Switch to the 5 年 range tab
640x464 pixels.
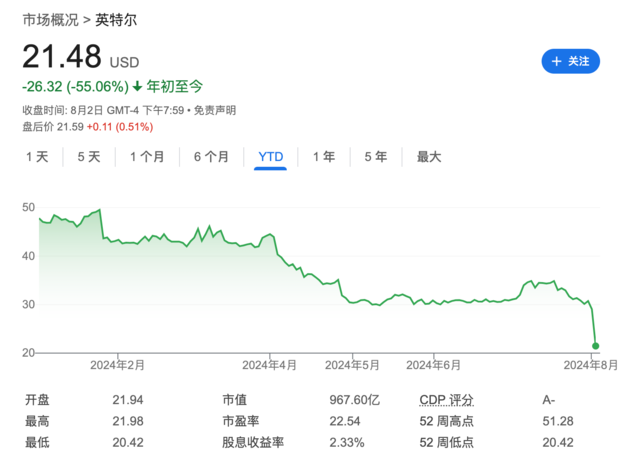click(x=376, y=157)
